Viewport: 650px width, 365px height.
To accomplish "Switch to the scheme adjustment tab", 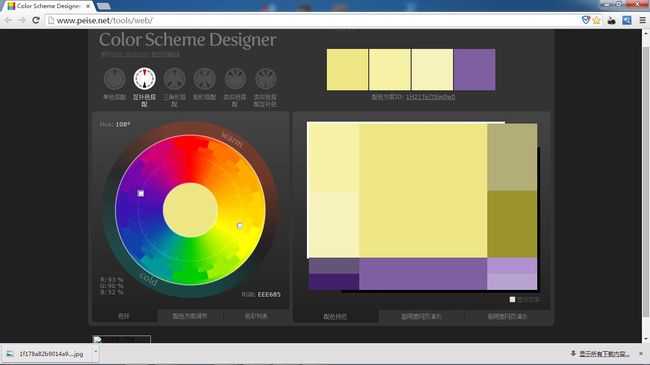I will coord(190,316).
